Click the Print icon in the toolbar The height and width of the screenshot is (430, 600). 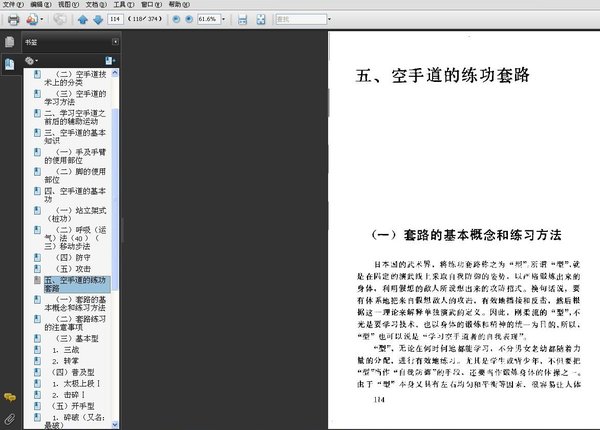(13, 19)
